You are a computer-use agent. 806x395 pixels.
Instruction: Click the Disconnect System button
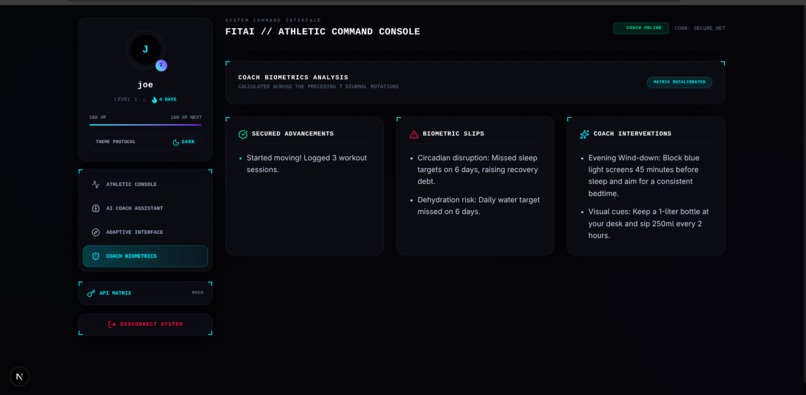coord(145,324)
